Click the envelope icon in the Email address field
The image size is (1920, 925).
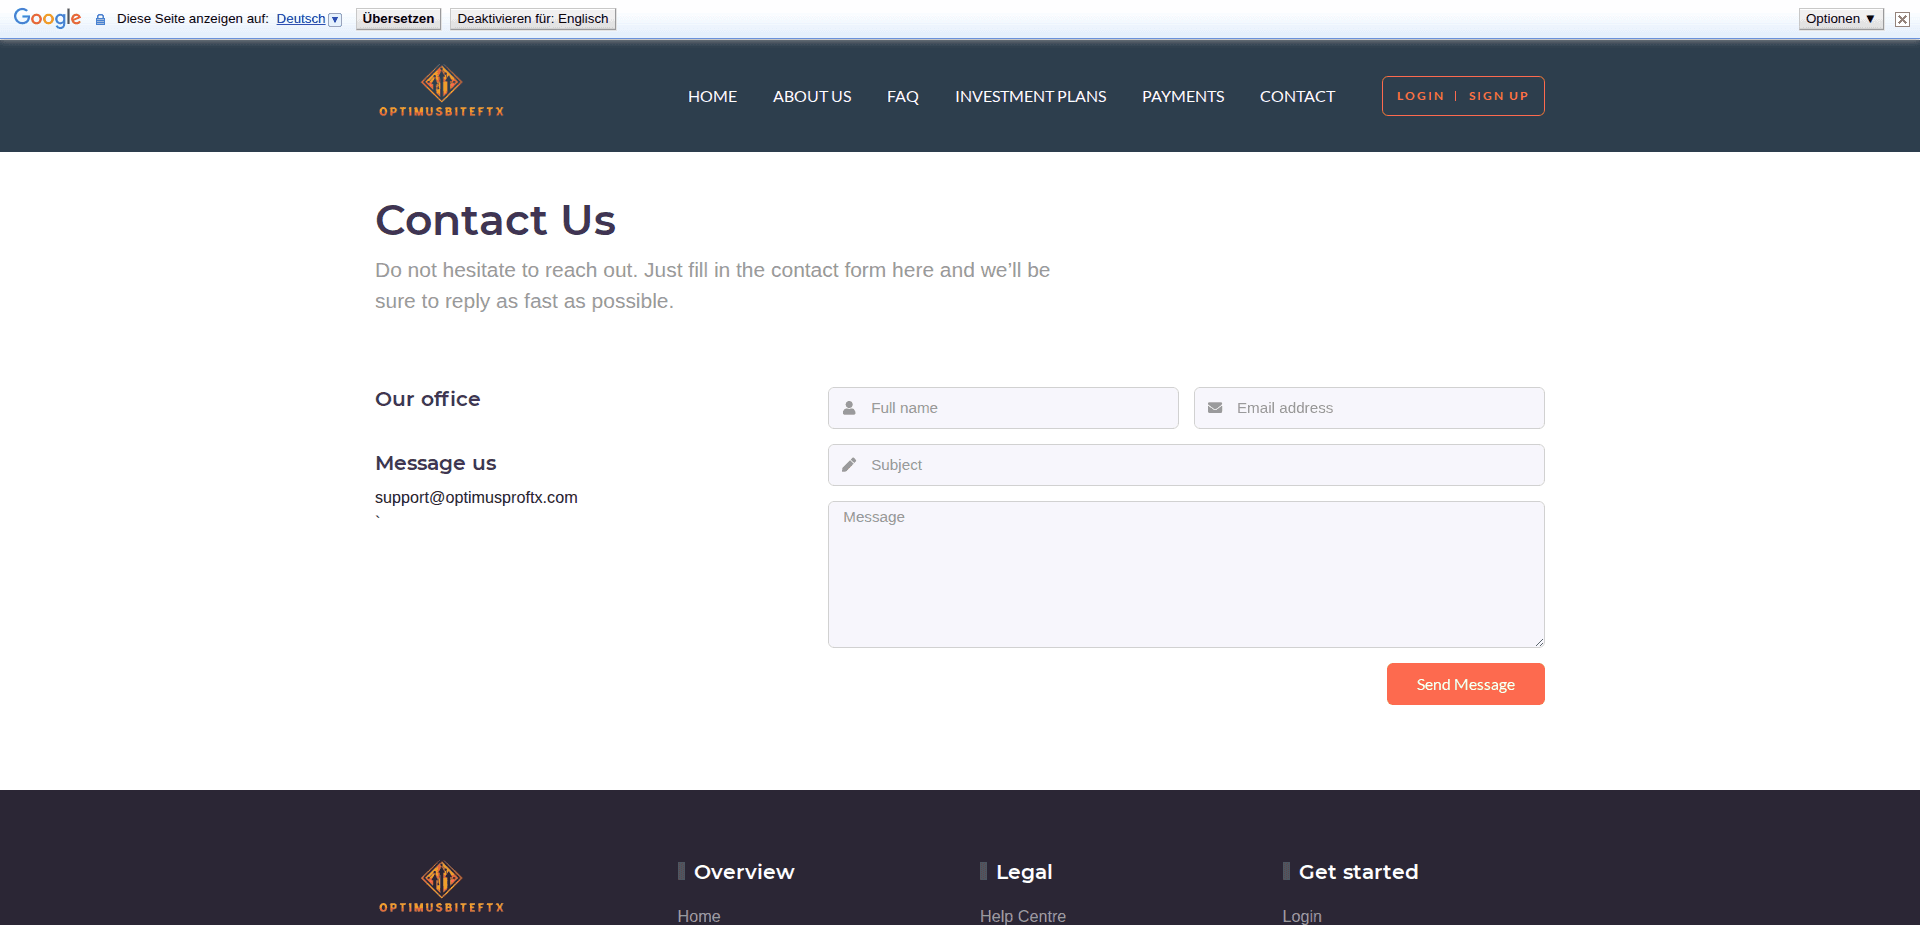(x=1215, y=407)
